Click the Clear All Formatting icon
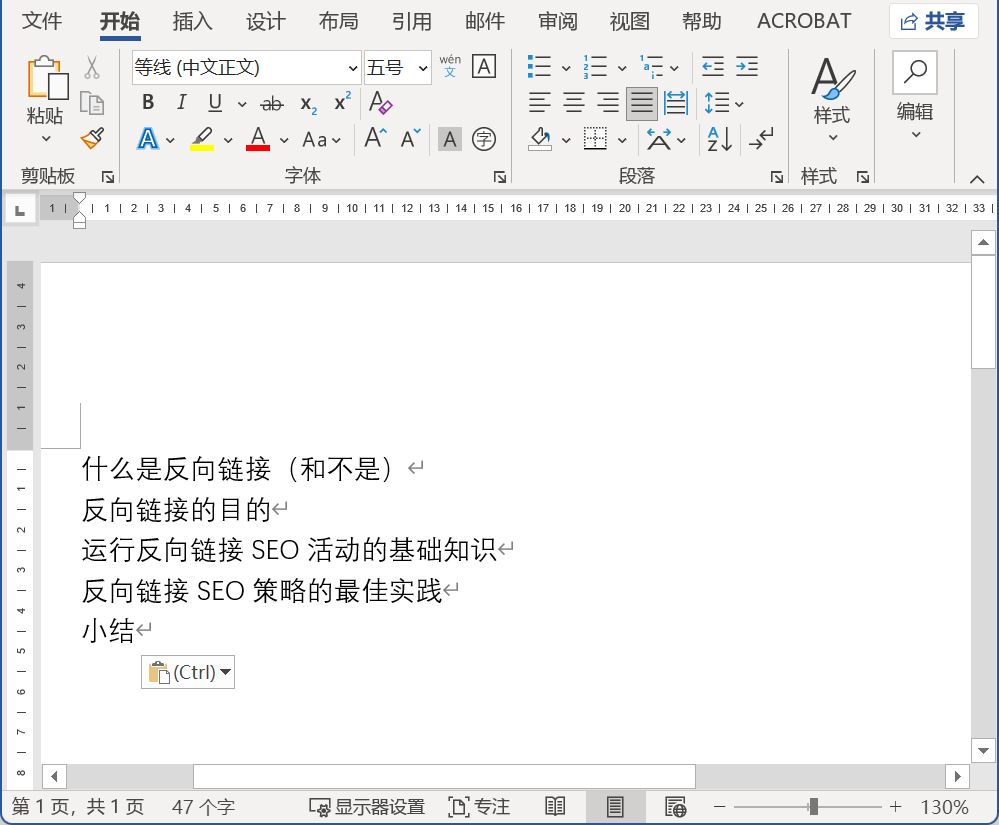The image size is (999, 825). tap(380, 103)
